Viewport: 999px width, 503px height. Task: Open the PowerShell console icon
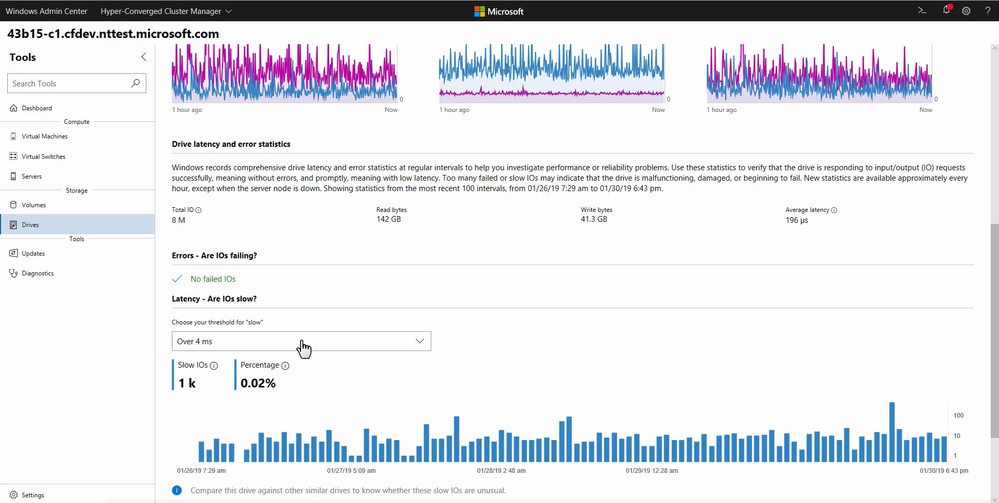(x=921, y=11)
